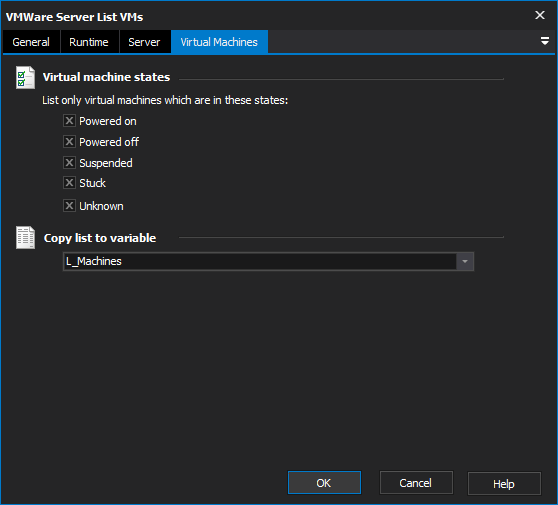Confirm with the OK button
Viewport: 558px width, 505px height.
324,483
